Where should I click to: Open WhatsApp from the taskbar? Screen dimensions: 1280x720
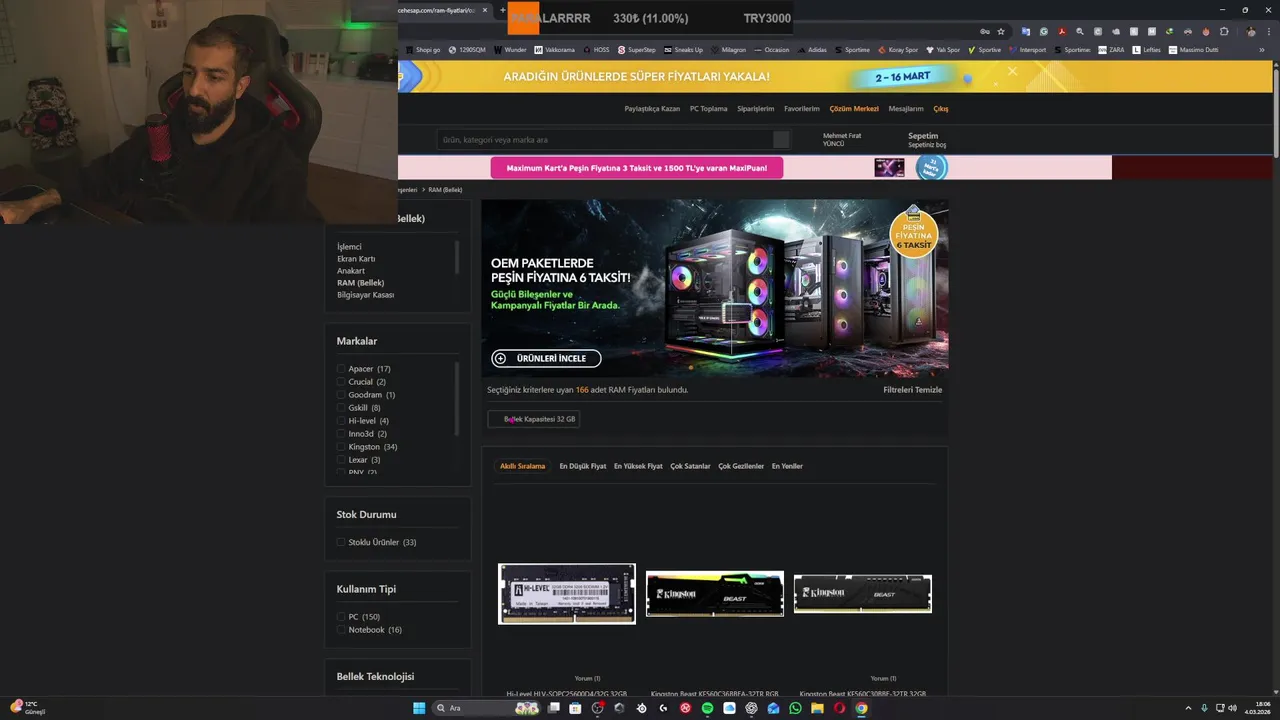click(795, 708)
